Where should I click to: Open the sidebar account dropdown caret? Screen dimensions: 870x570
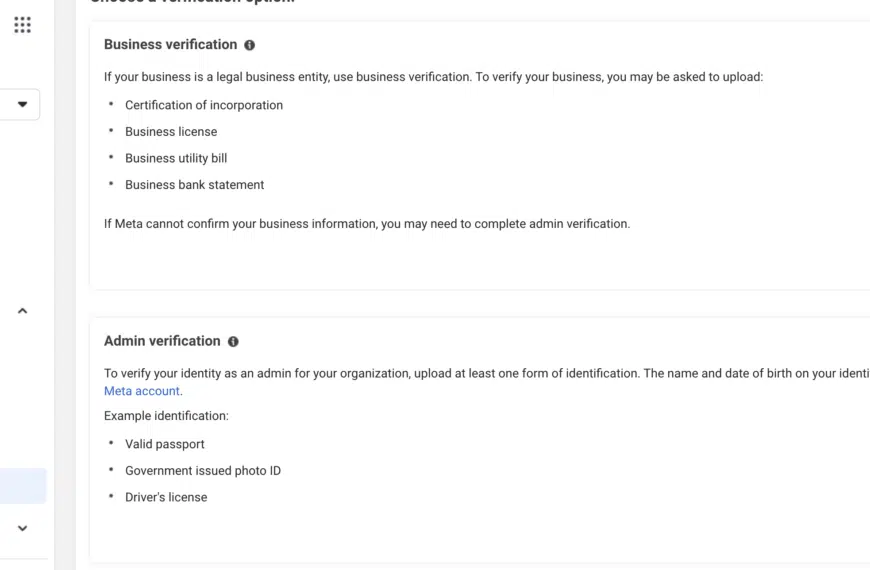(22, 104)
